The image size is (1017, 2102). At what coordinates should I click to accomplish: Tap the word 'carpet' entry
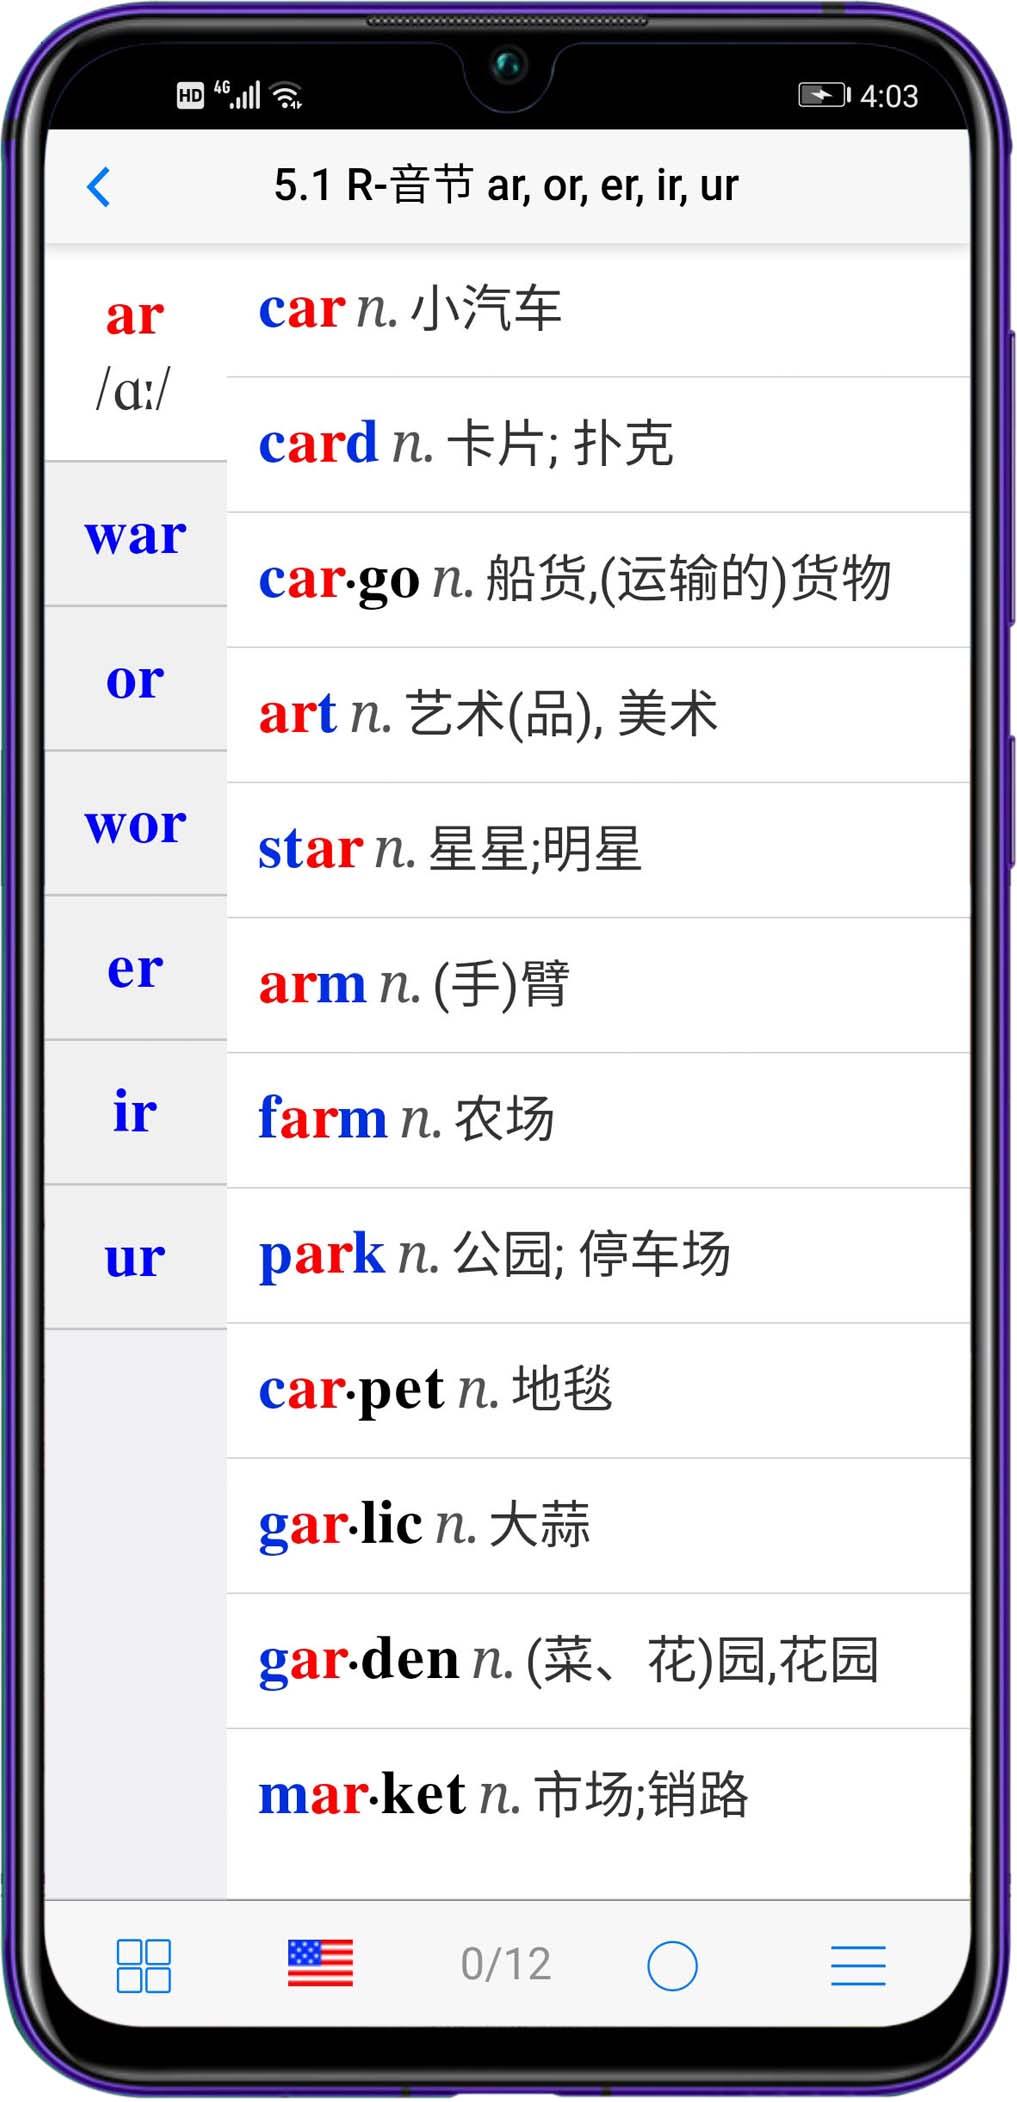click(x=598, y=1389)
